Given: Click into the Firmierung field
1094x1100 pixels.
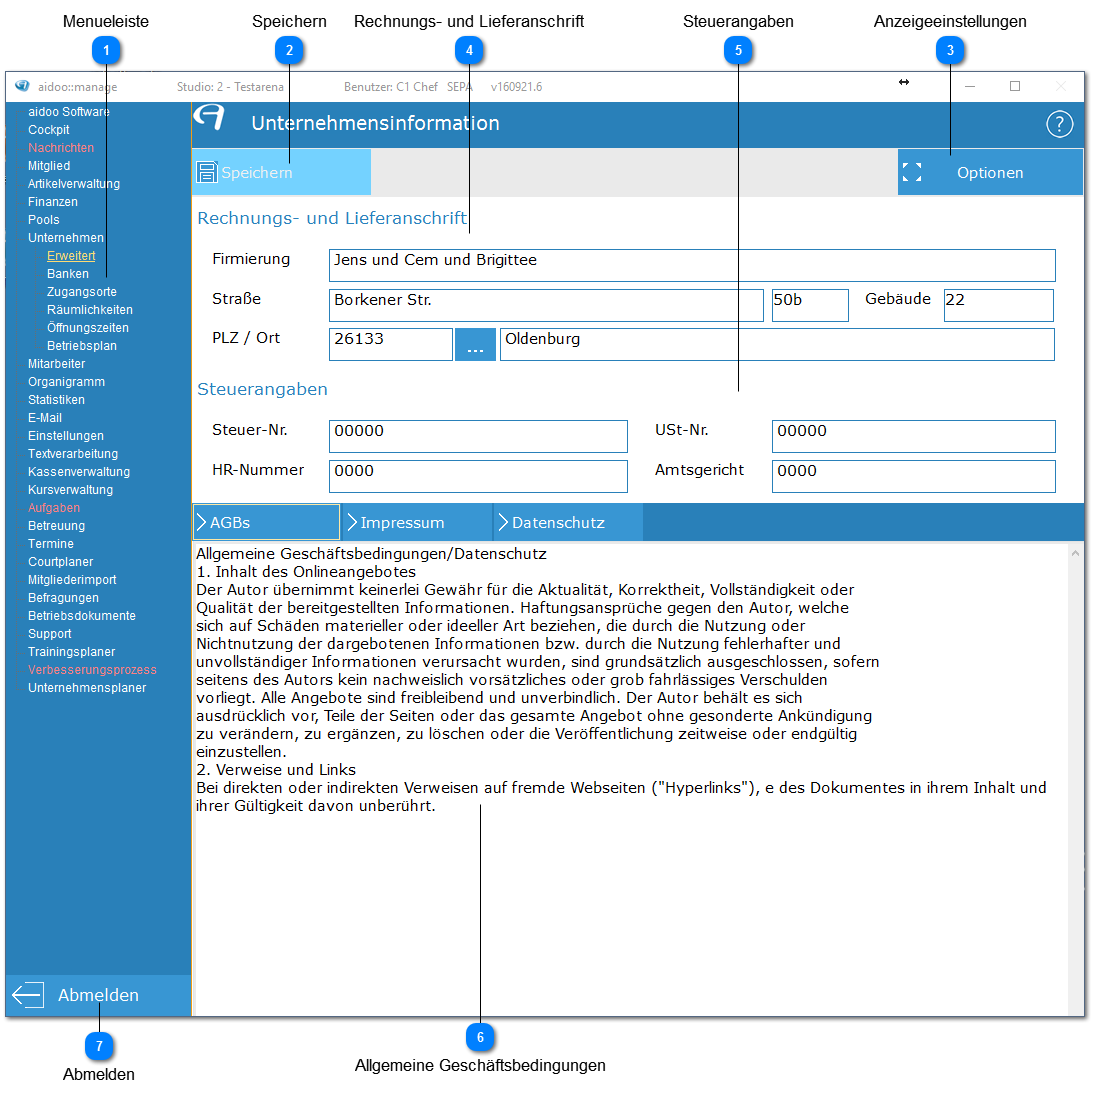Looking at the screenshot, I should pos(692,265).
